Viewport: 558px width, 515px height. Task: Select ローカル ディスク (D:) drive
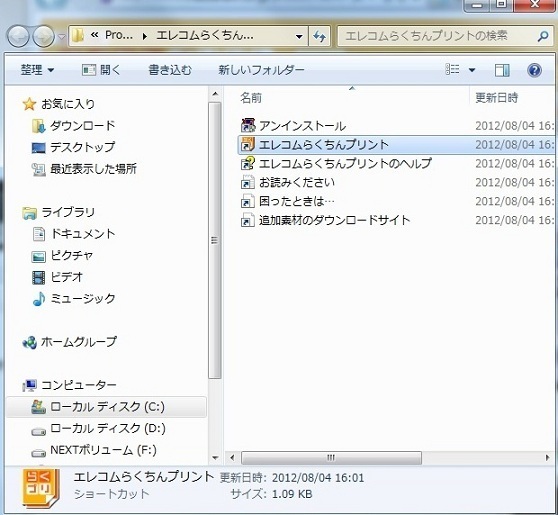coord(108,428)
